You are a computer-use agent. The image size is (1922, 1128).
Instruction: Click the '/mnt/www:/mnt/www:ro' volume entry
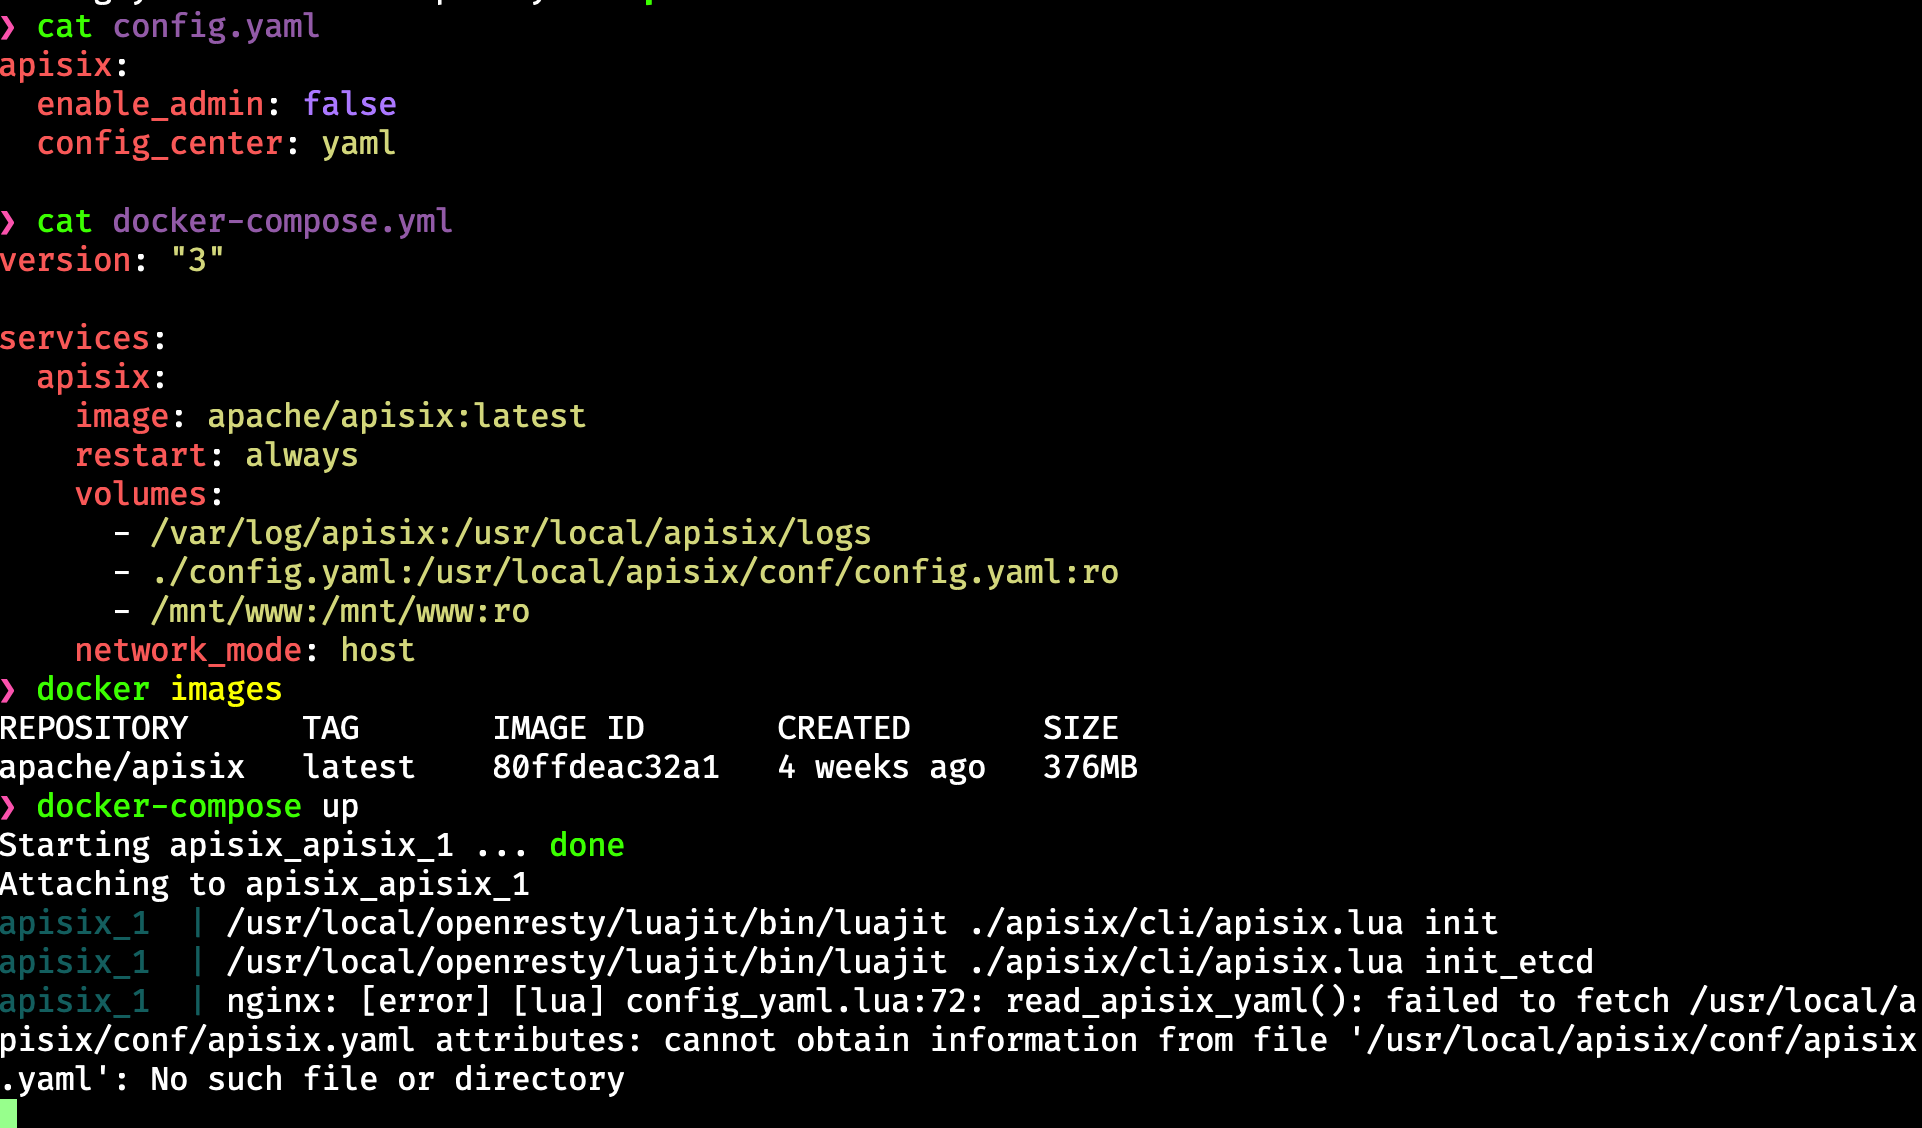click(340, 611)
